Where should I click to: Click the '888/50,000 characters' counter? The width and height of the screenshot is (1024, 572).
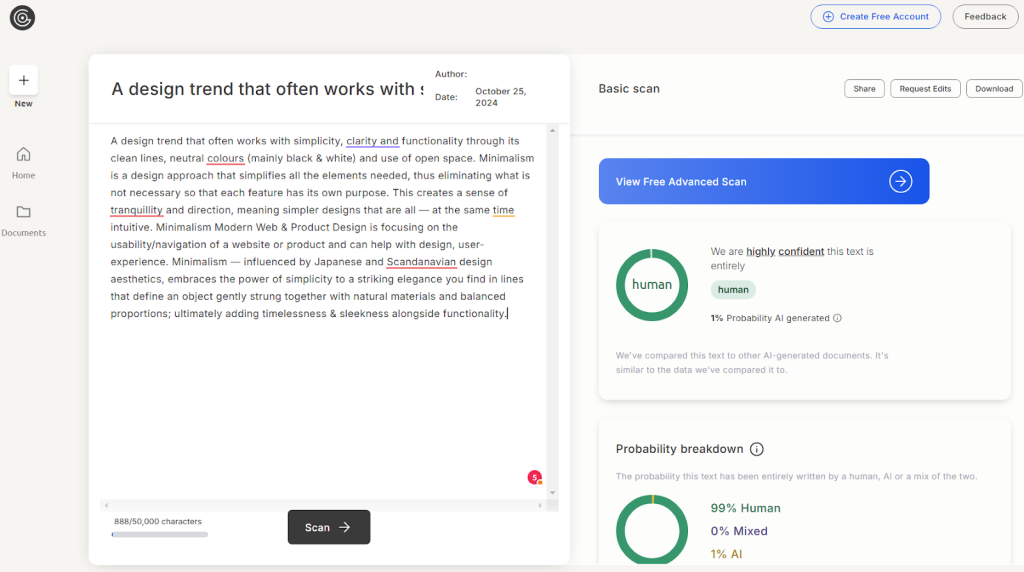coord(157,521)
